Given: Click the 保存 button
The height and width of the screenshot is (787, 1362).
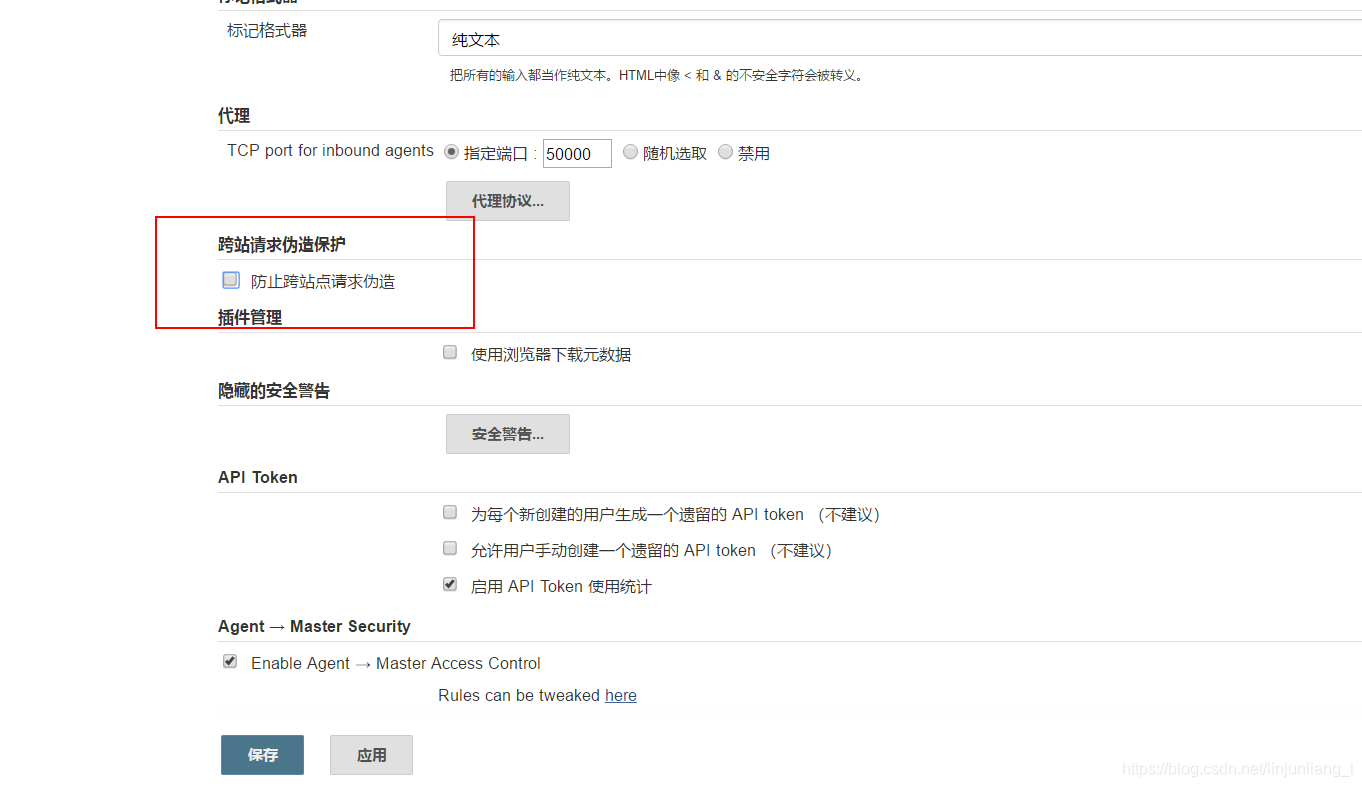Looking at the screenshot, I should [x=262, y=755].
